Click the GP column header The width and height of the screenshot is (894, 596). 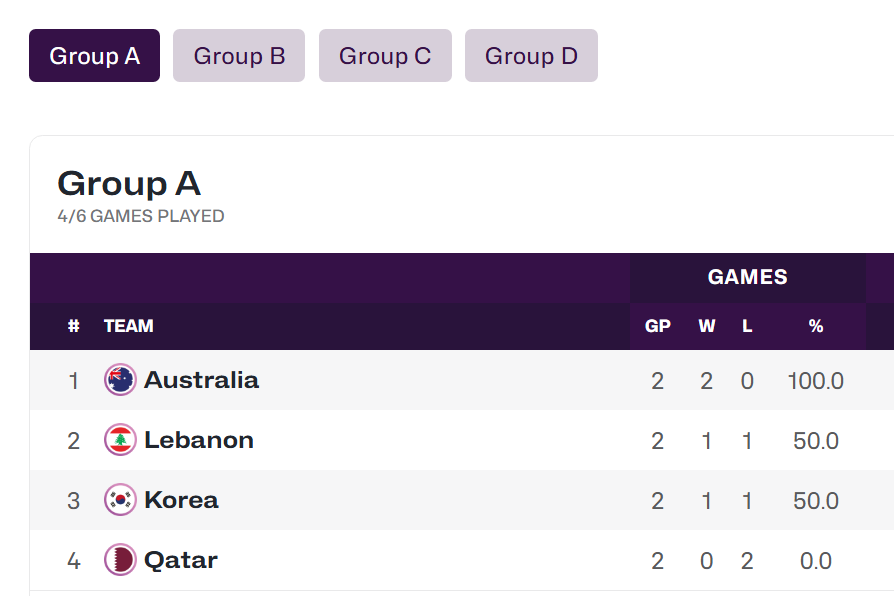pos(658,326)
